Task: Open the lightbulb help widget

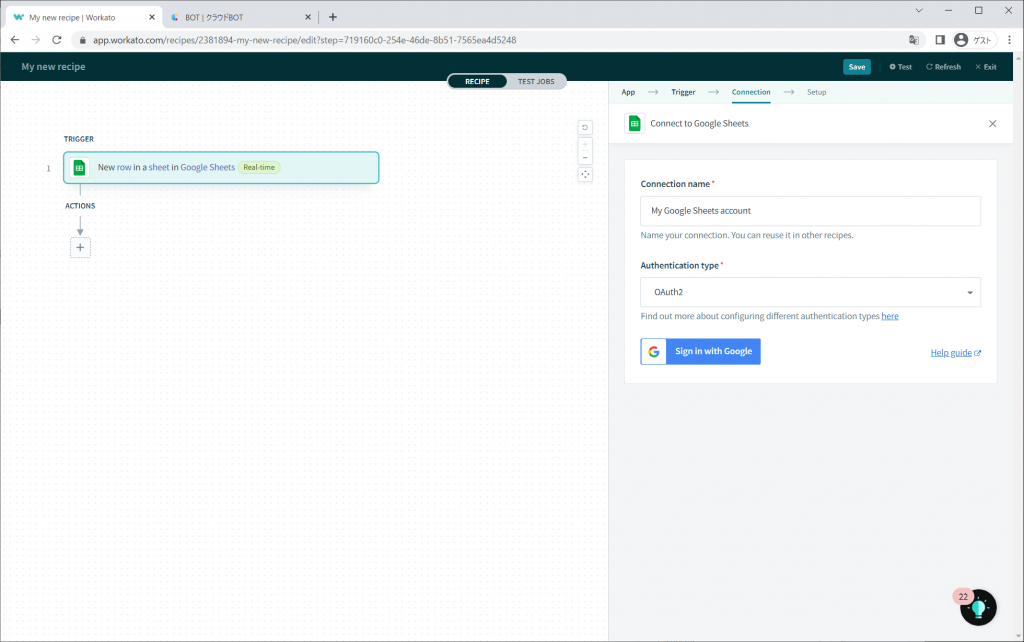Action: (978, 607)
